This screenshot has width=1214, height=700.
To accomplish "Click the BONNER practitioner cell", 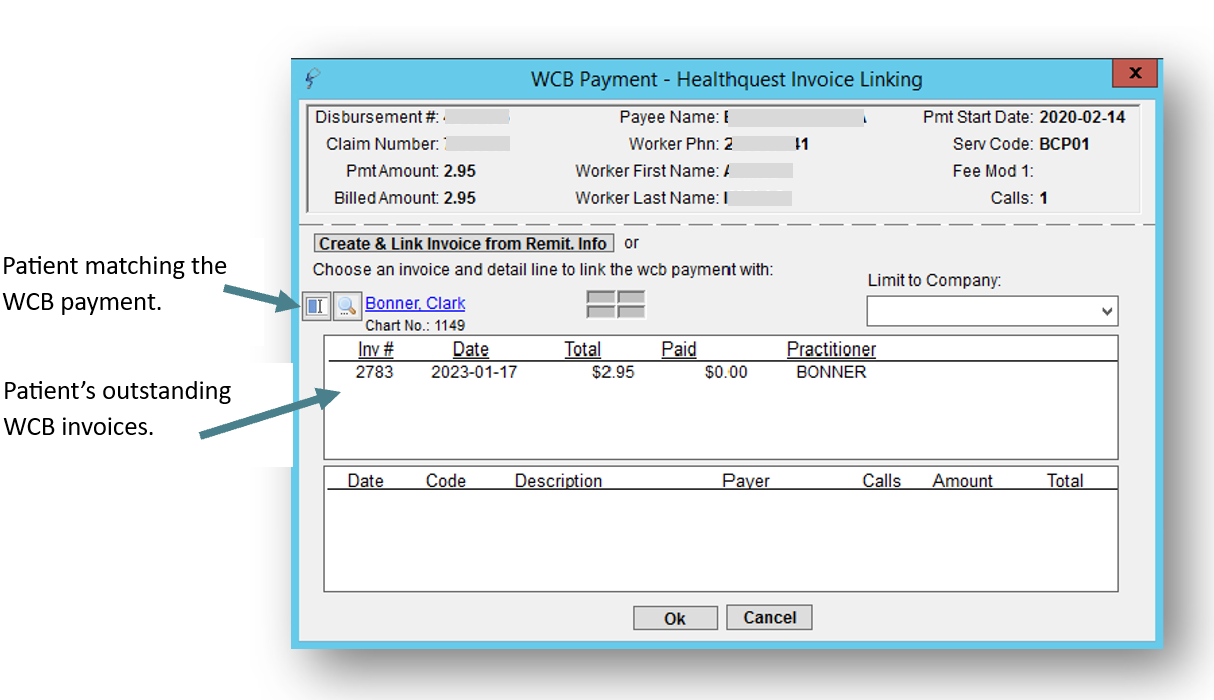I will [x=831, y=372].
